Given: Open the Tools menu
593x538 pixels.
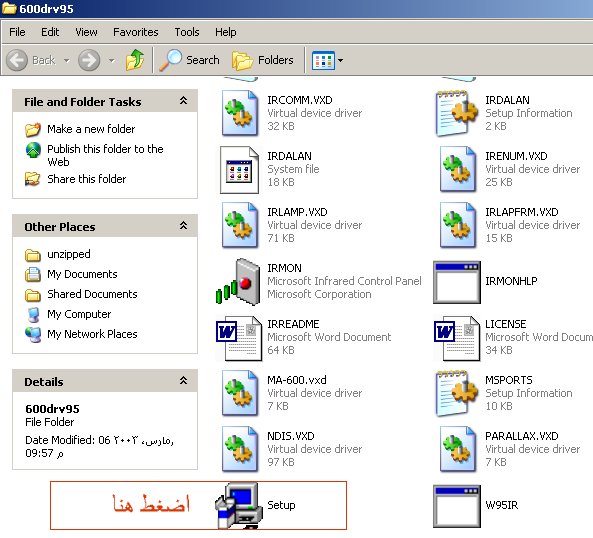Looking at the screenshot, I should 187,32.
